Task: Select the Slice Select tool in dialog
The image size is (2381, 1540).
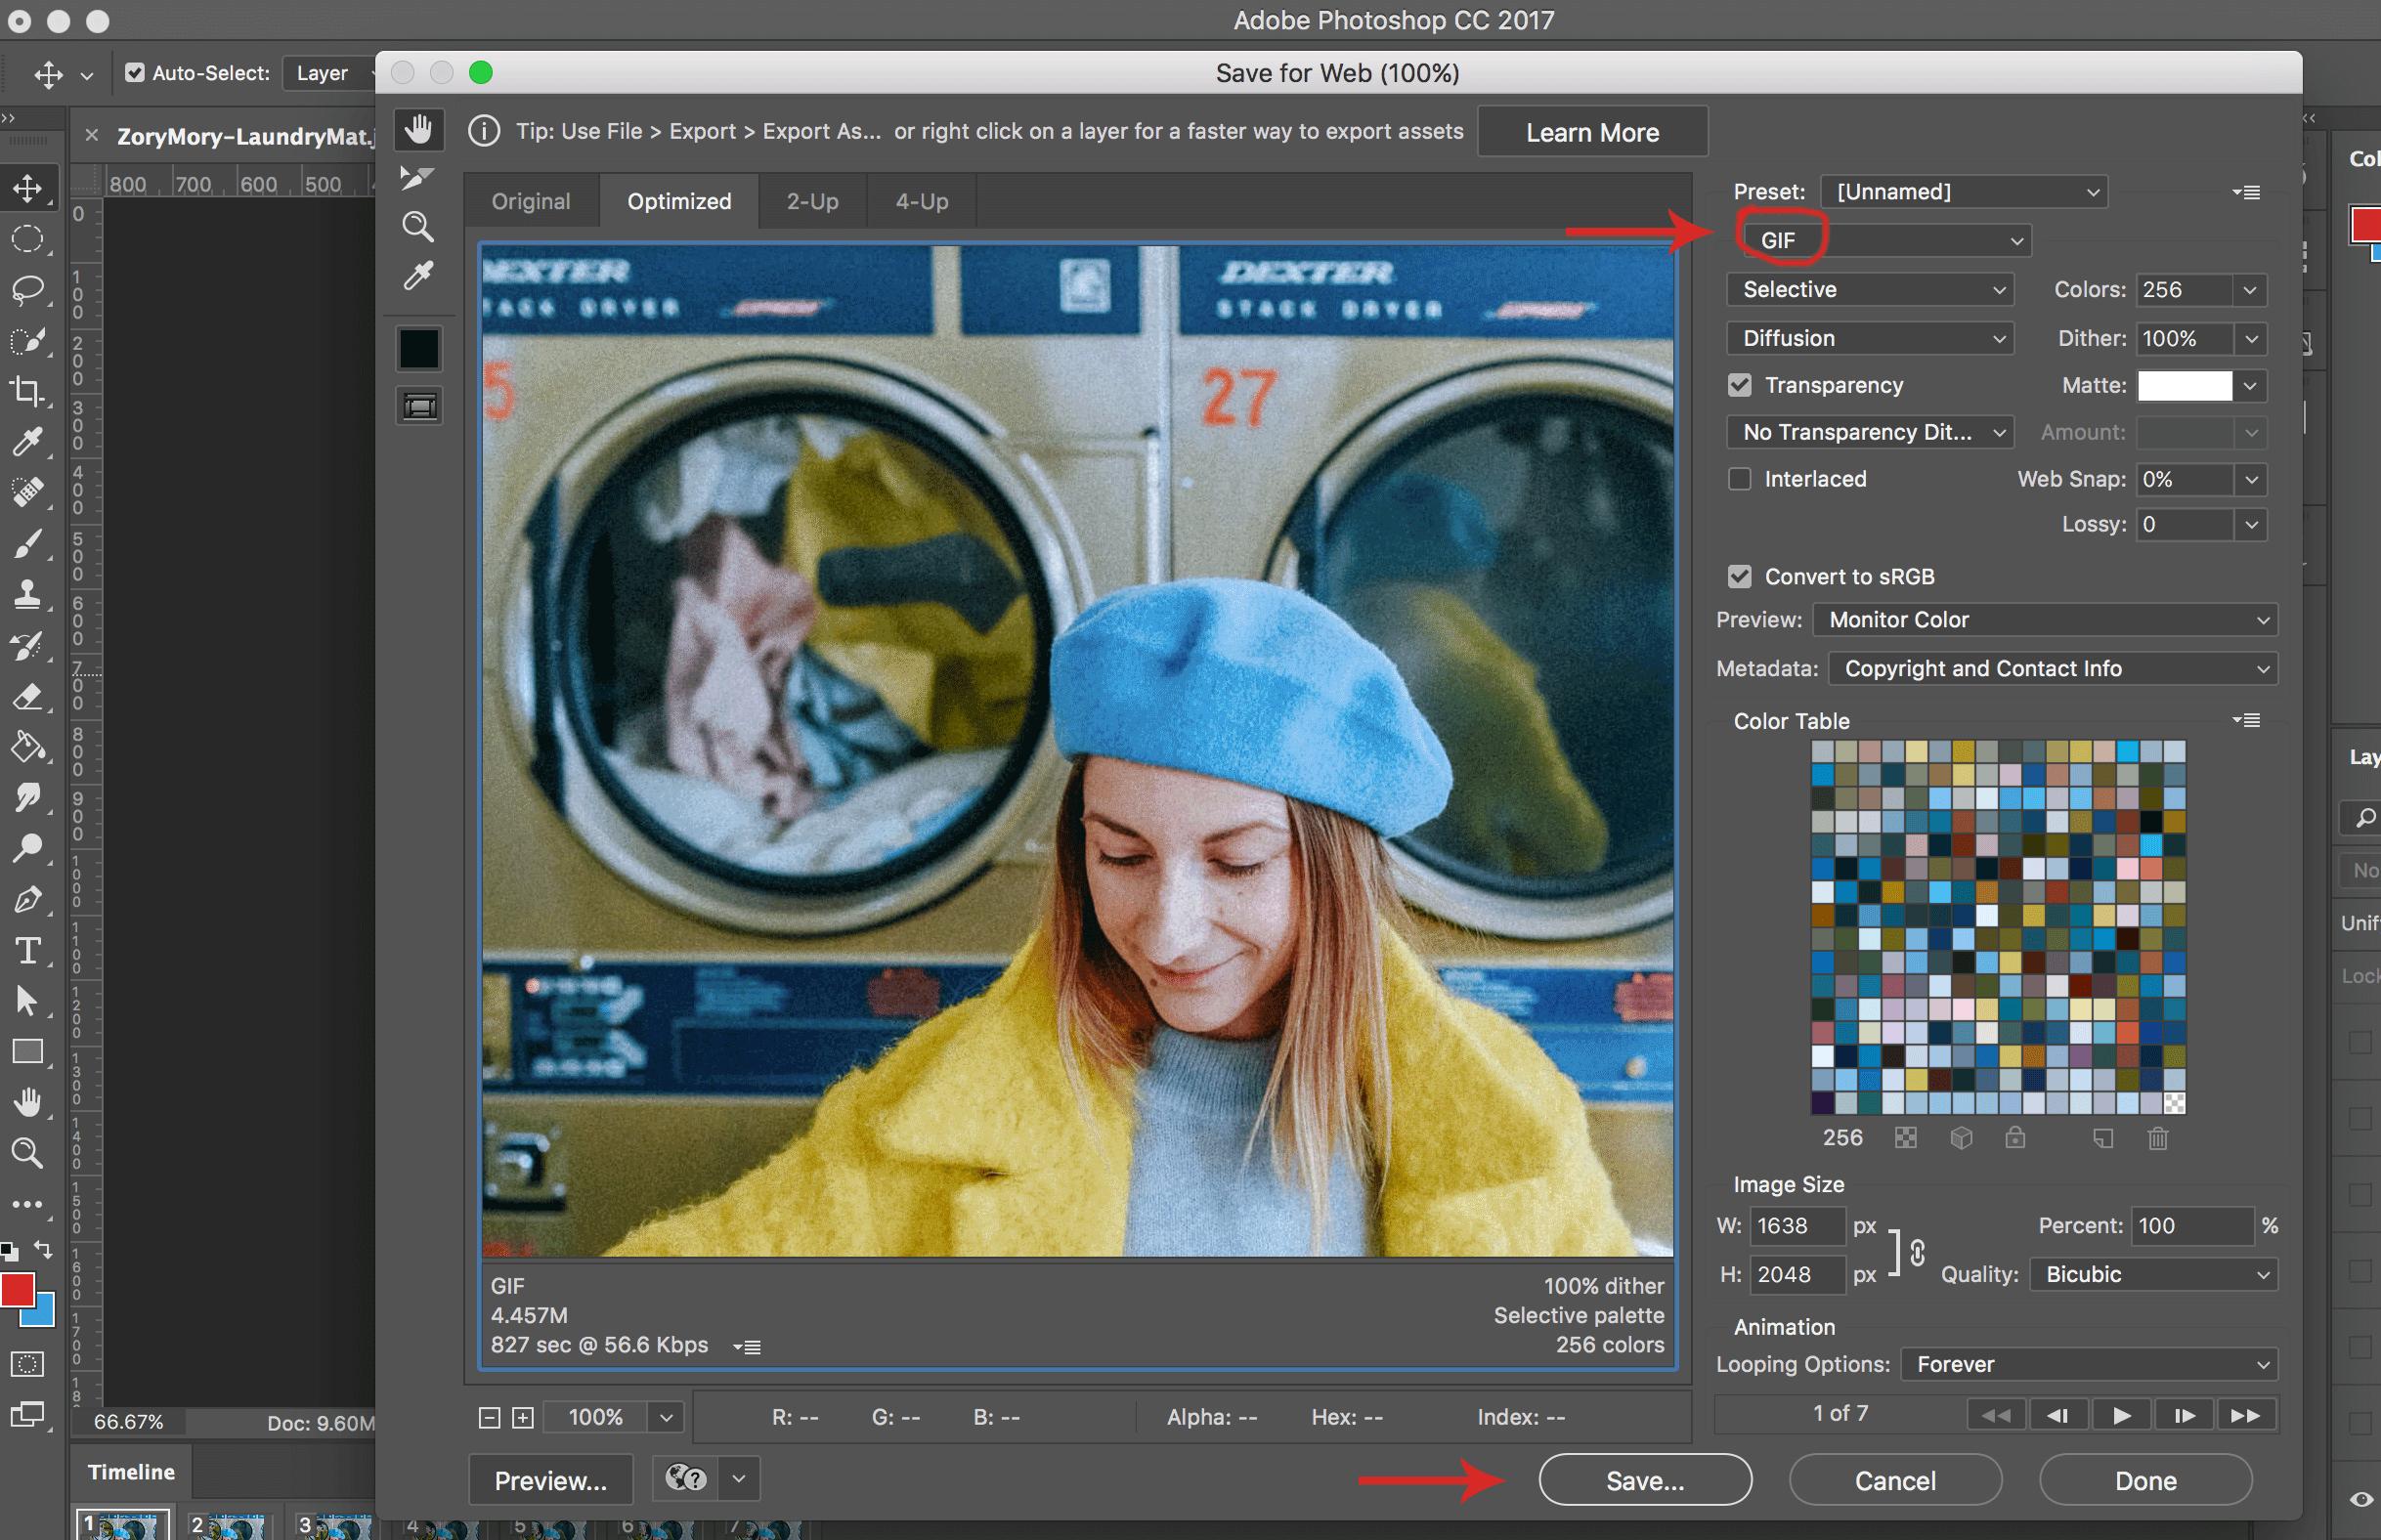Action: tap(417, 178)
